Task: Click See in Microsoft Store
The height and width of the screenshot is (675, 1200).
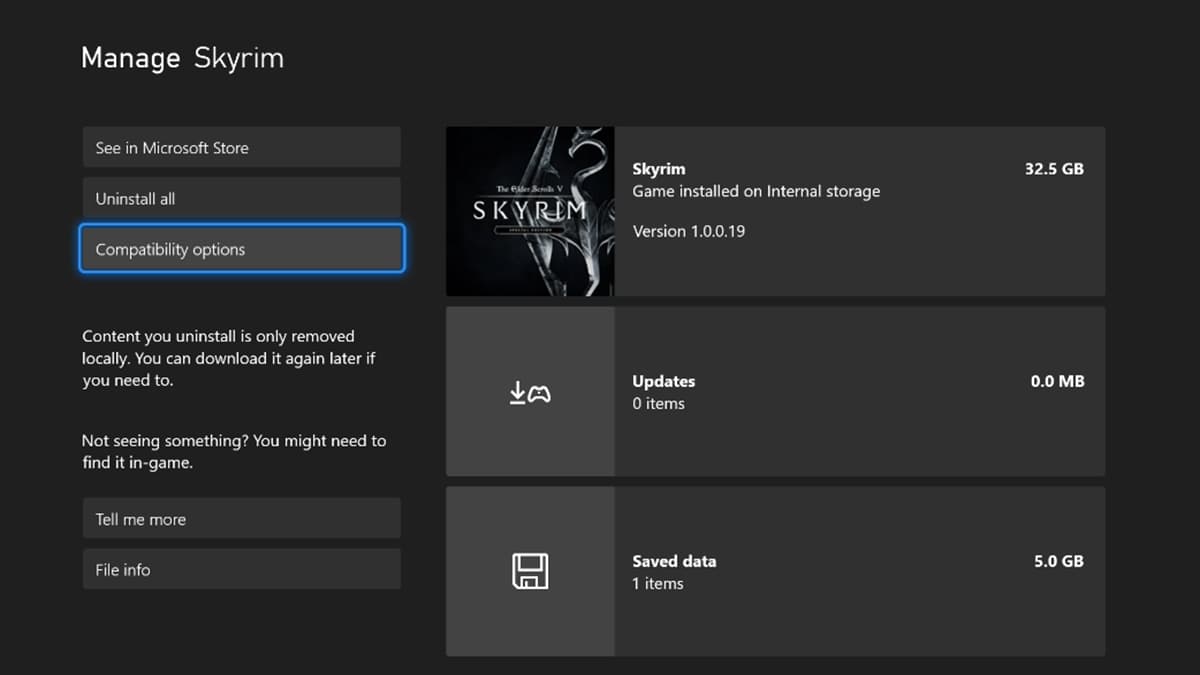Action: tap(240, 146)
